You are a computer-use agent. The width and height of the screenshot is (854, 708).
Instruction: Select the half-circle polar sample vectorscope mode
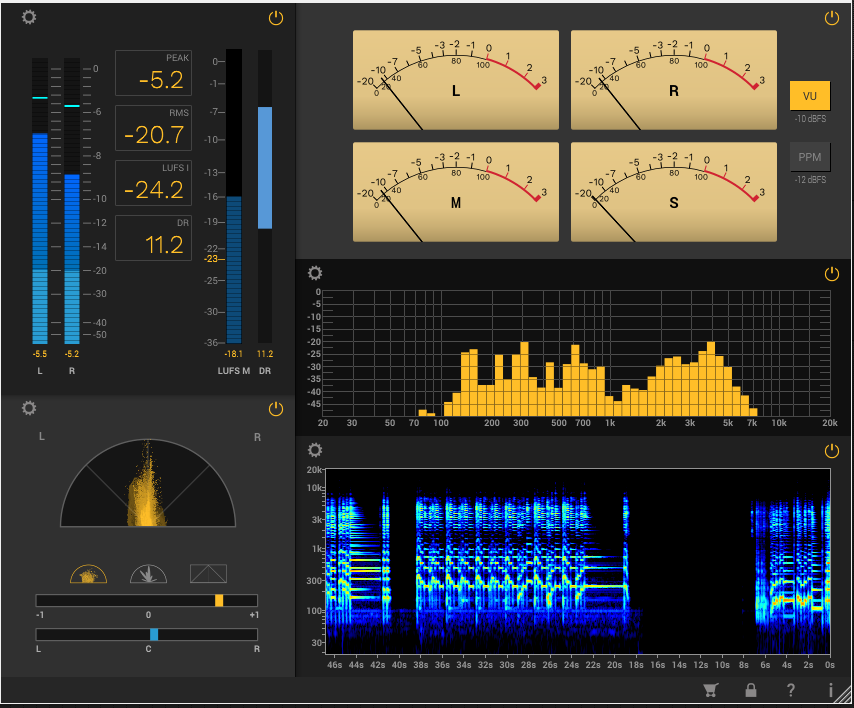(88, 574)
